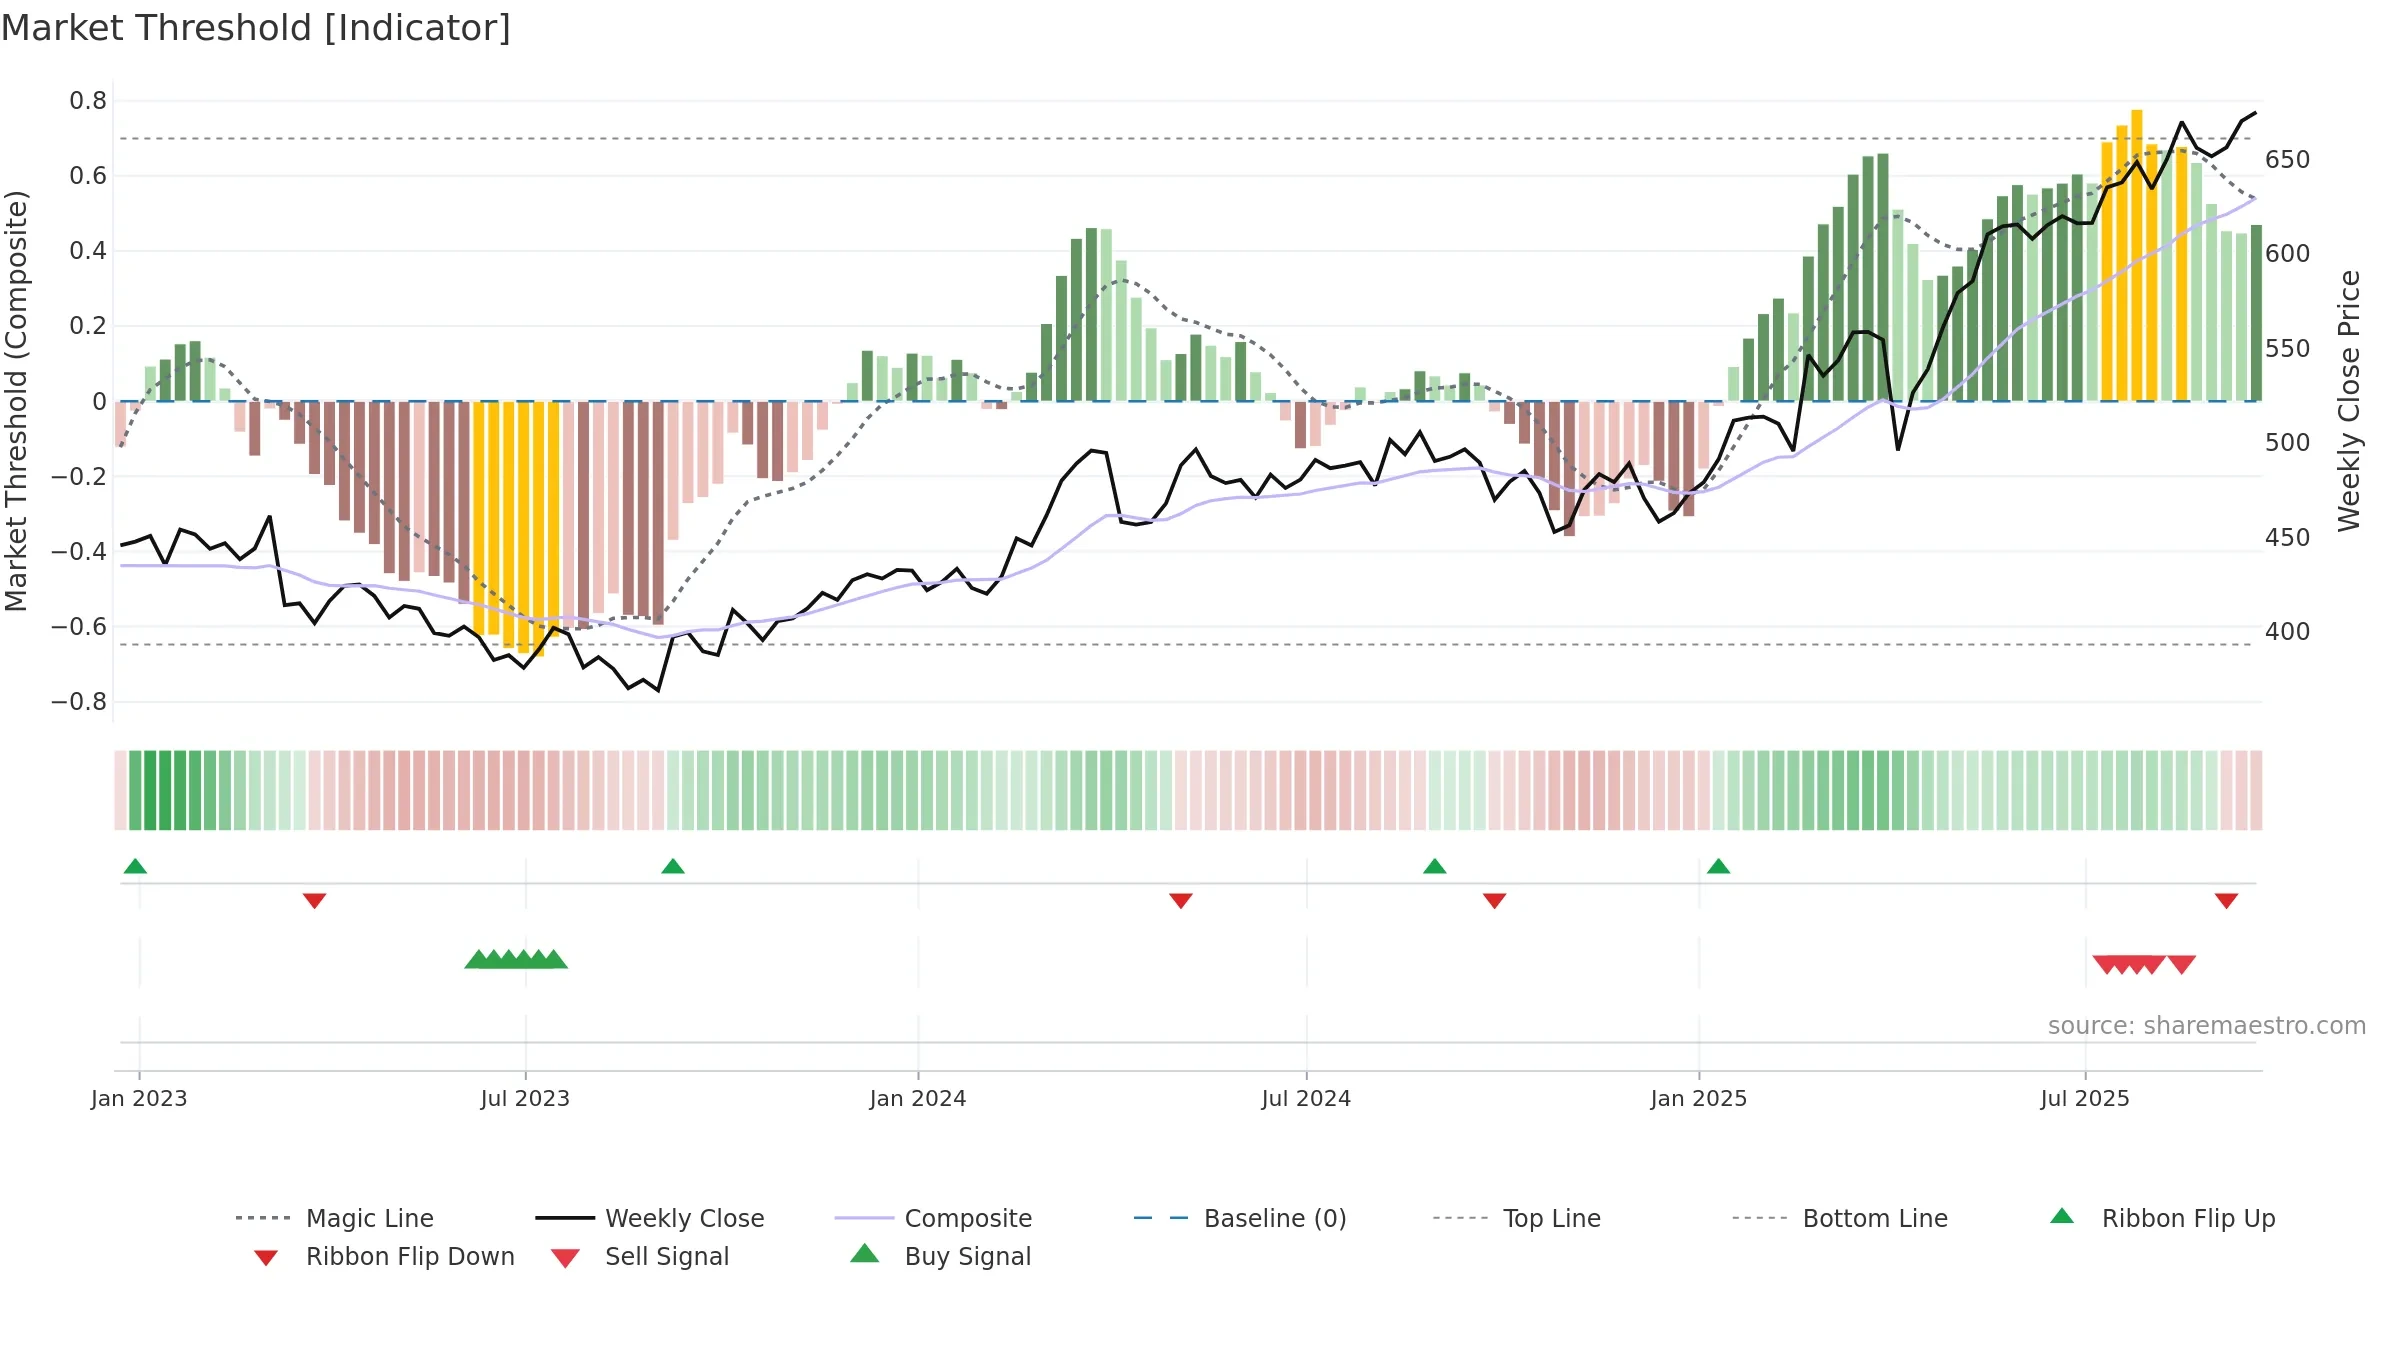Click the −0.6 left-axis tick label
The width and height of the screenshot is (2400, 1350).
click(79, 627)
